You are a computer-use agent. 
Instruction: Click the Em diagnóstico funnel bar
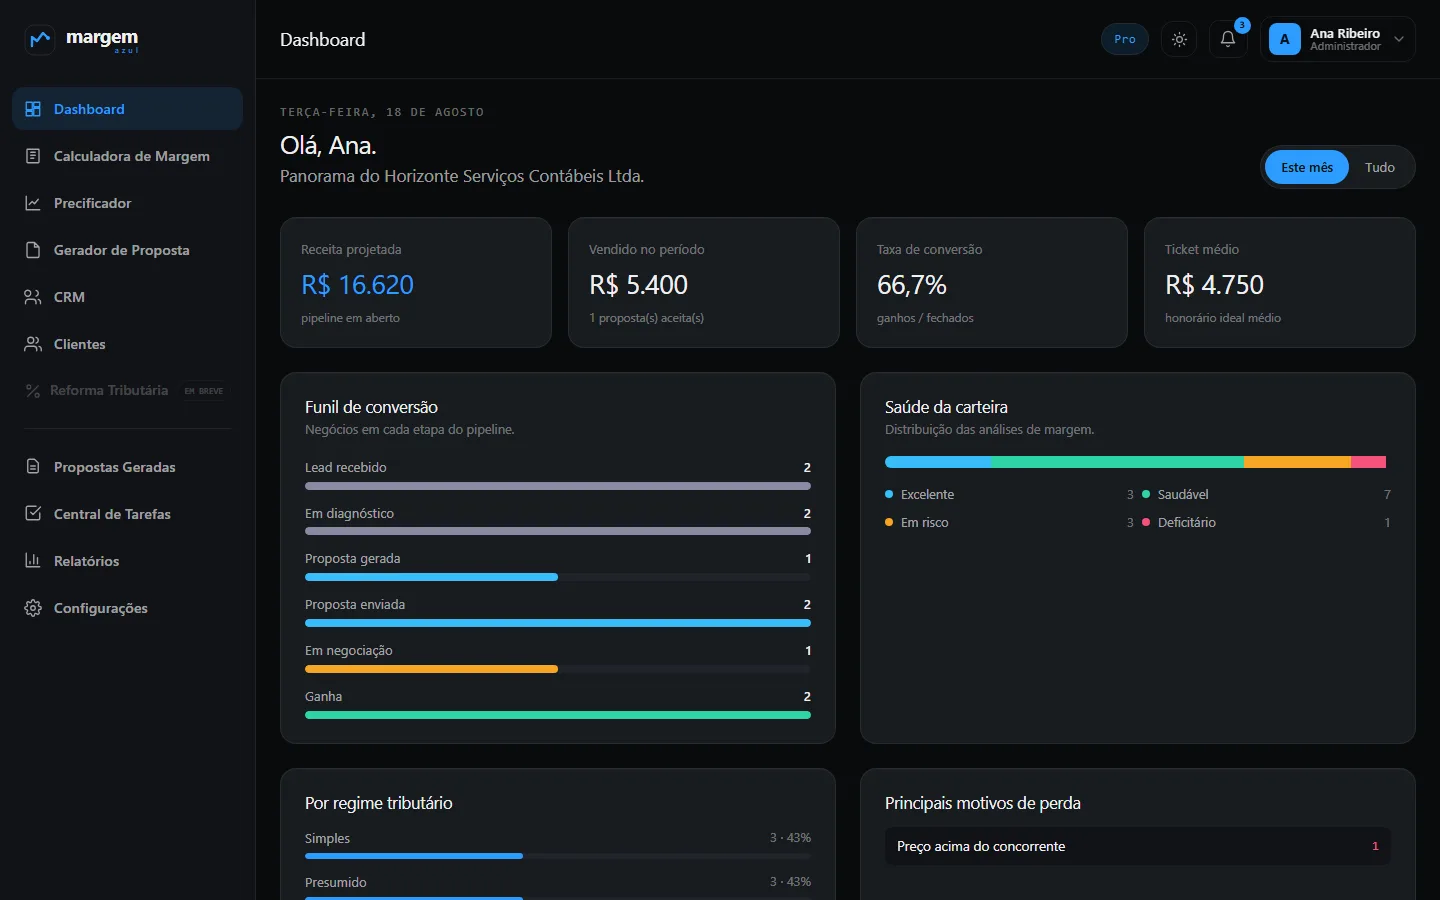tap(558, 531)
